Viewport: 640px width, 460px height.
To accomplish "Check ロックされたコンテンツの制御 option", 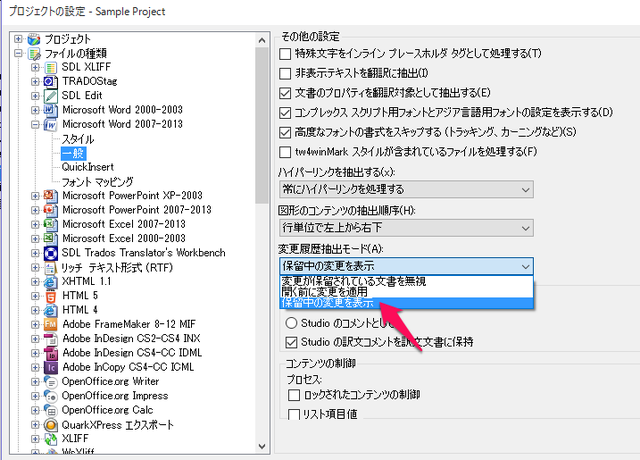I will coord(294,395).
